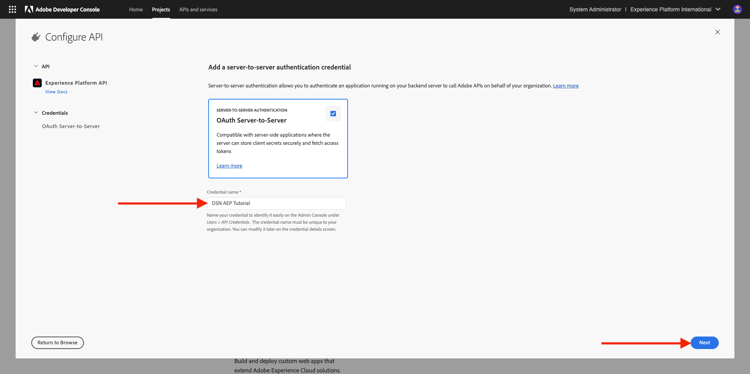Click the Adobe Developer Console logo
This screenshot has width=750, height=374.
62,9
